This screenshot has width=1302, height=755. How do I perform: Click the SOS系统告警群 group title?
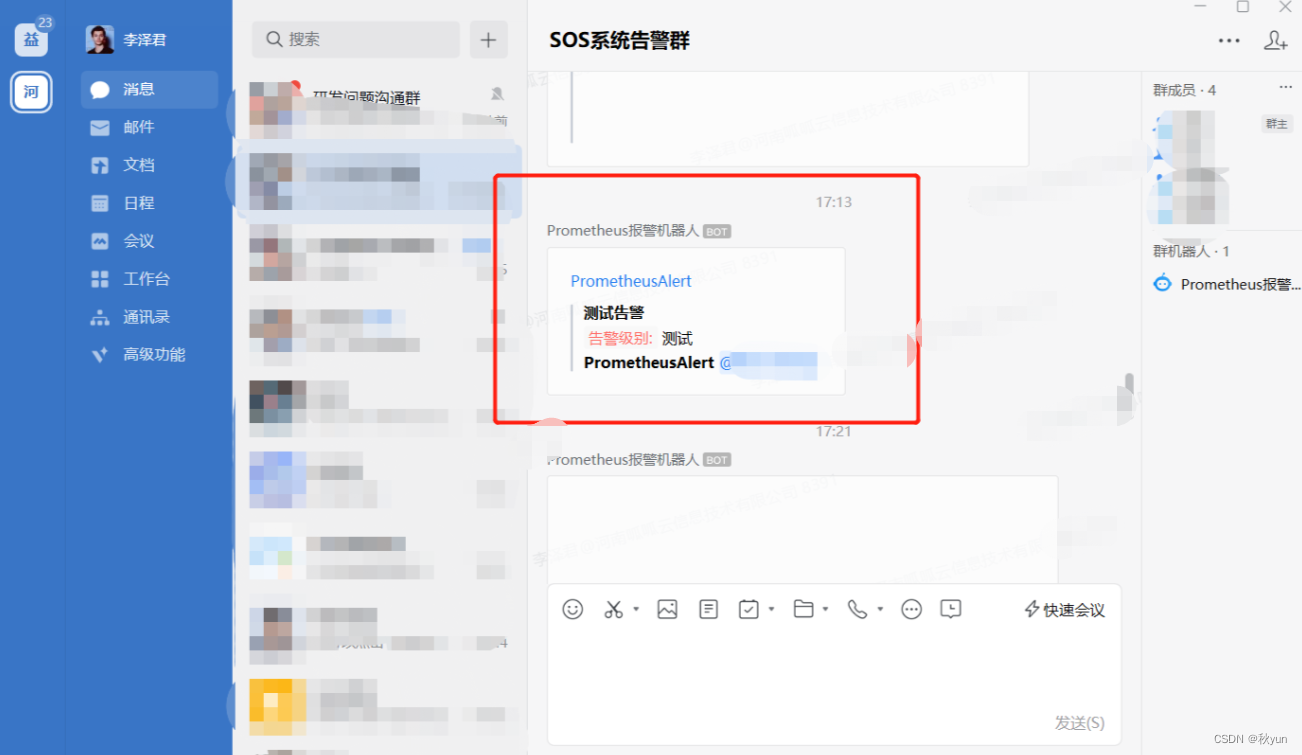pos(619,40)
